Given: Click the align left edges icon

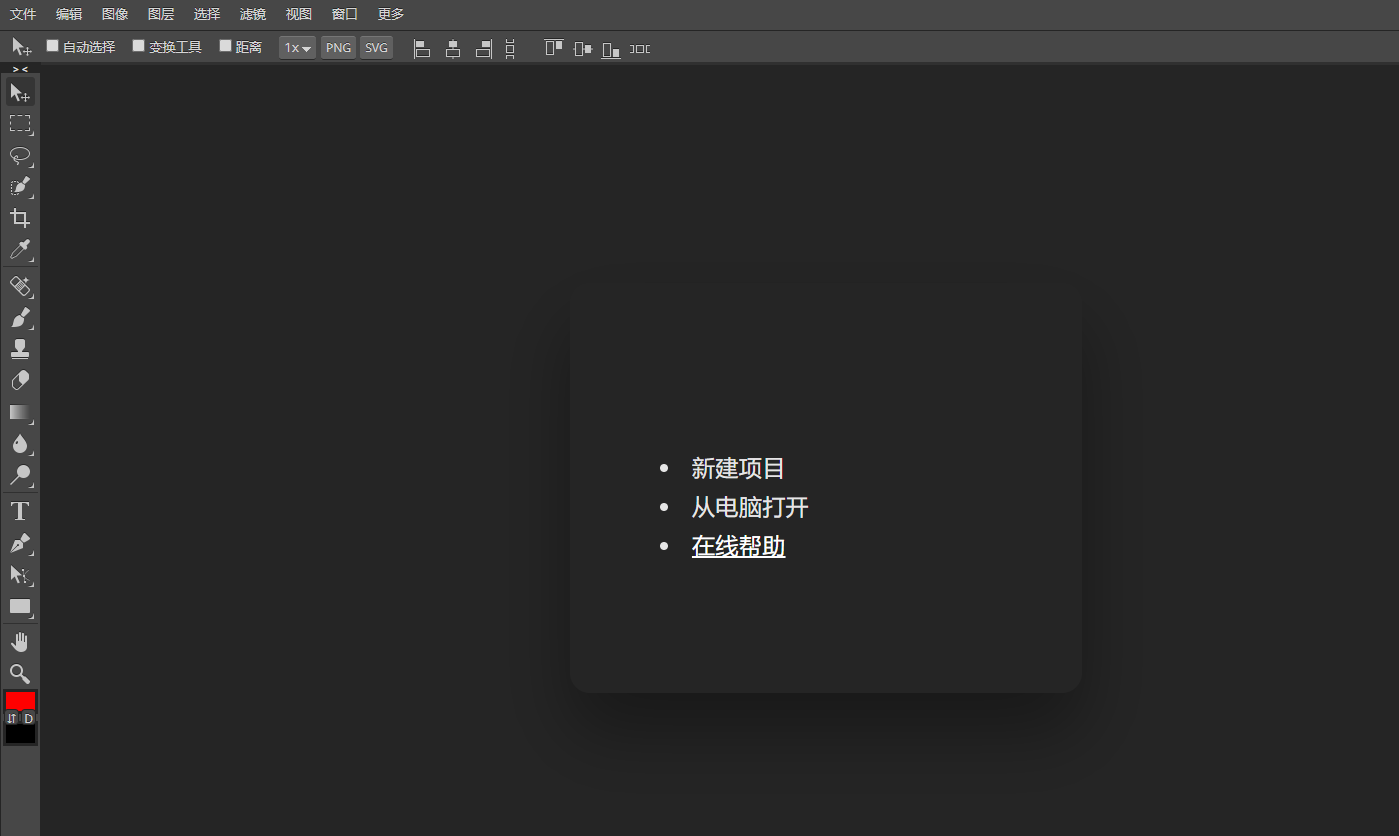Looking at the screenshot, I should [422, 48].
